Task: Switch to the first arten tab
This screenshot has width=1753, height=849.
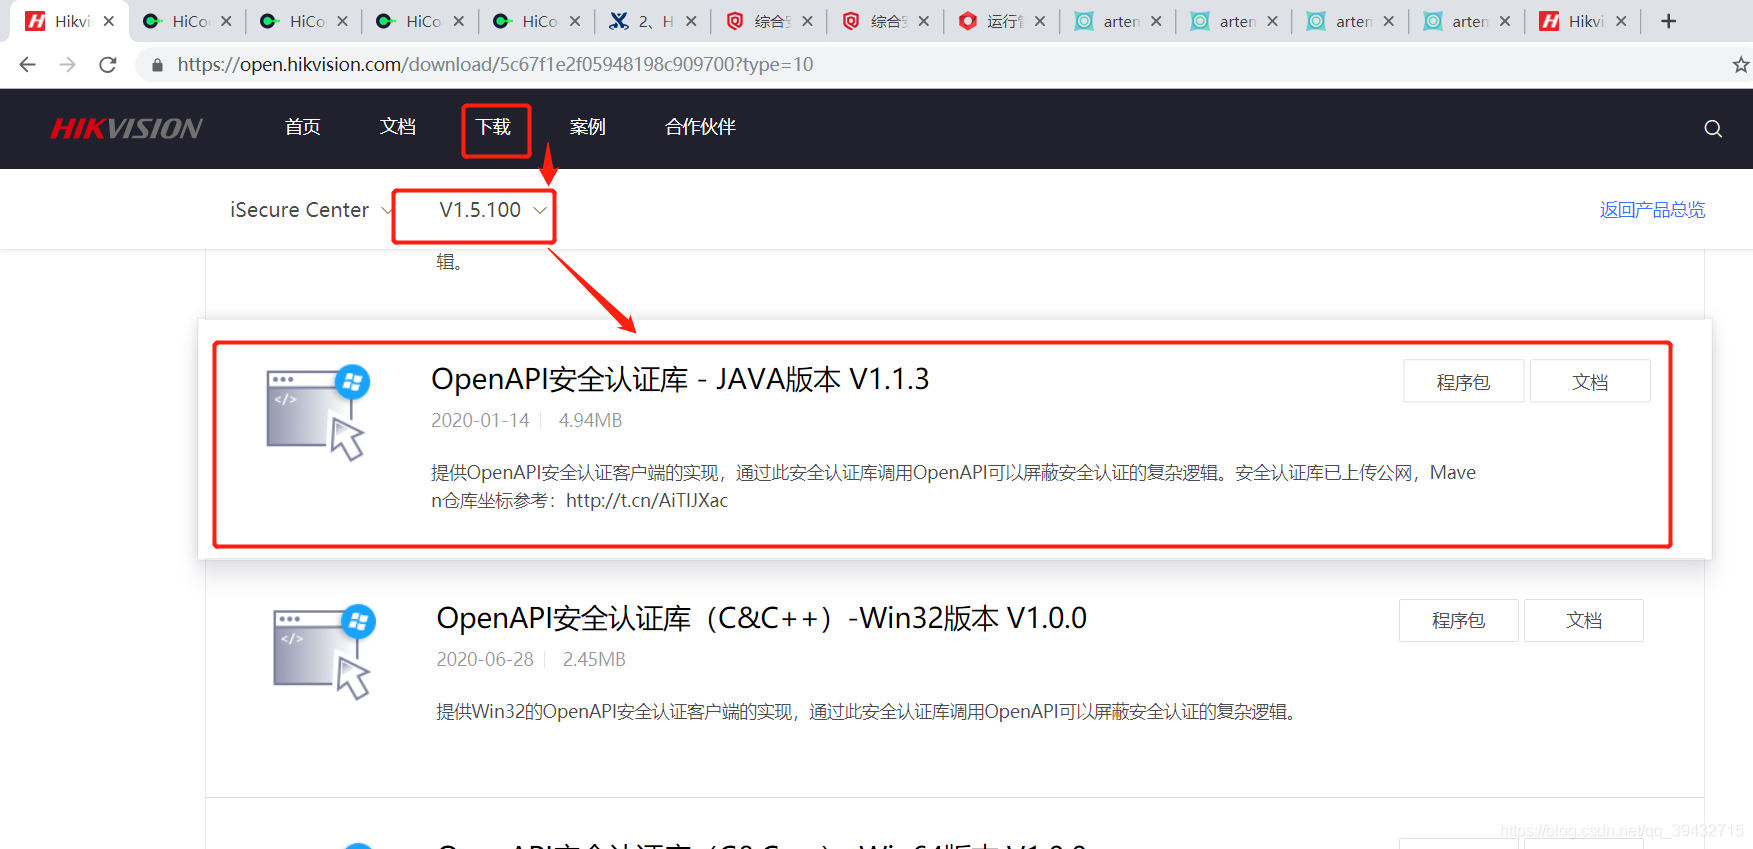Action: (1119, 21)
